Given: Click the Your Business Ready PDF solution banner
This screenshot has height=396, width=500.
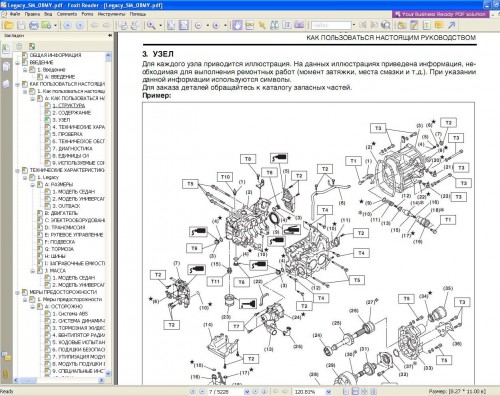Looking at the screenshot, I should [x=441, y=14].
